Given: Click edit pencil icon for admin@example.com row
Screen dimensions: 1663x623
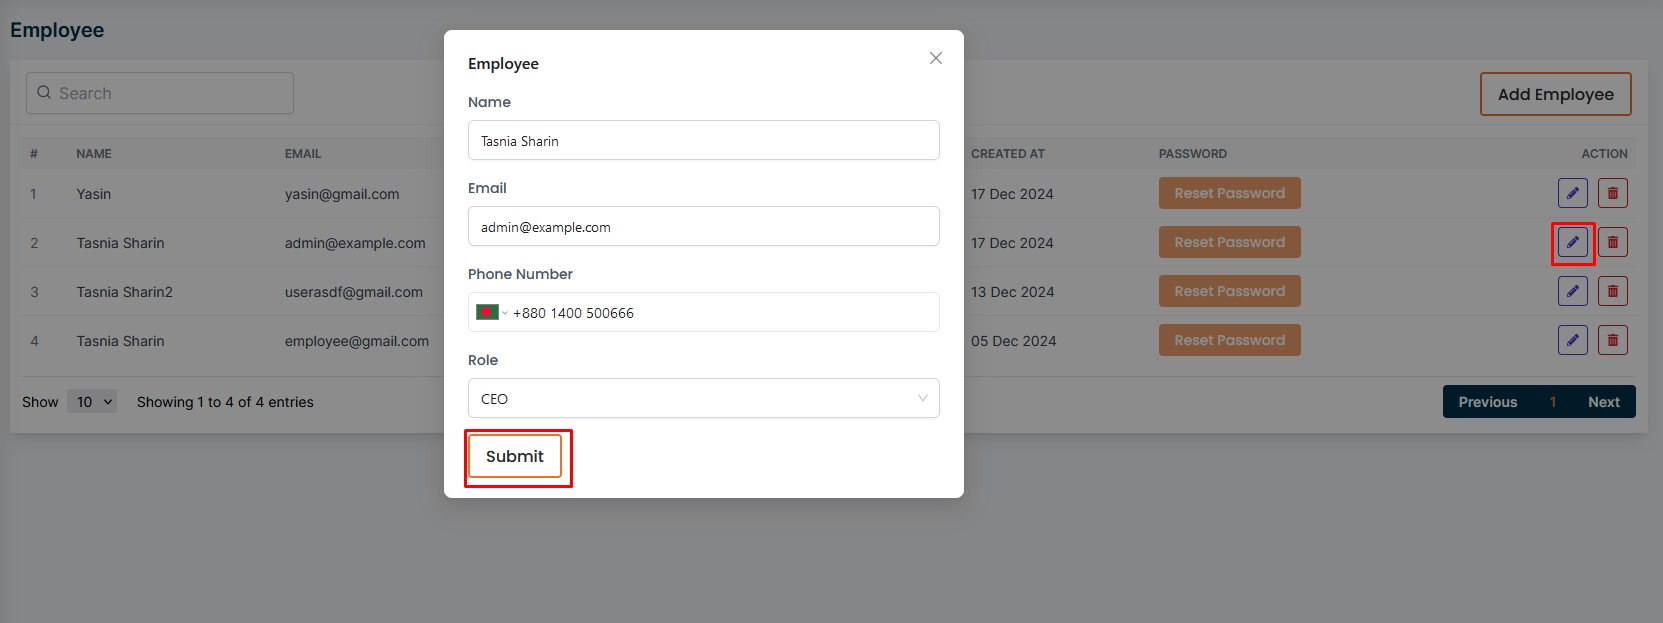Looking at the screenshot, I should click(1572, 242).
